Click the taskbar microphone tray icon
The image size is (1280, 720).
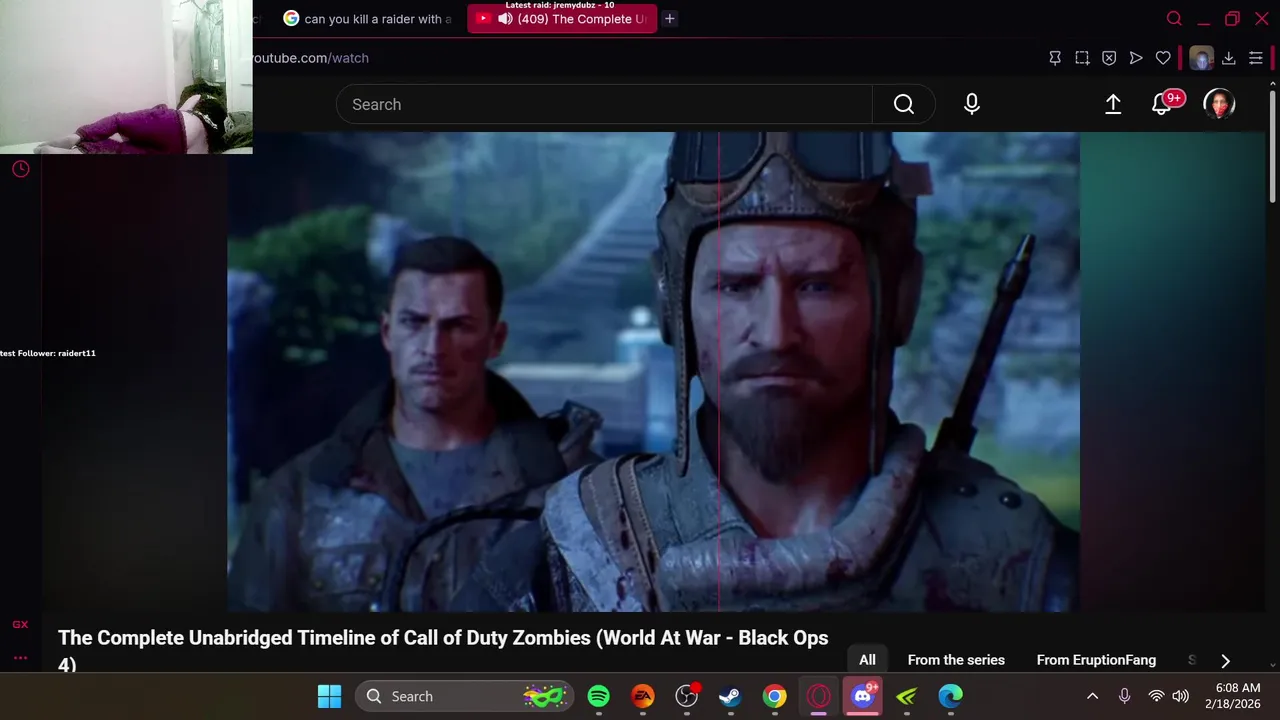1124,696
